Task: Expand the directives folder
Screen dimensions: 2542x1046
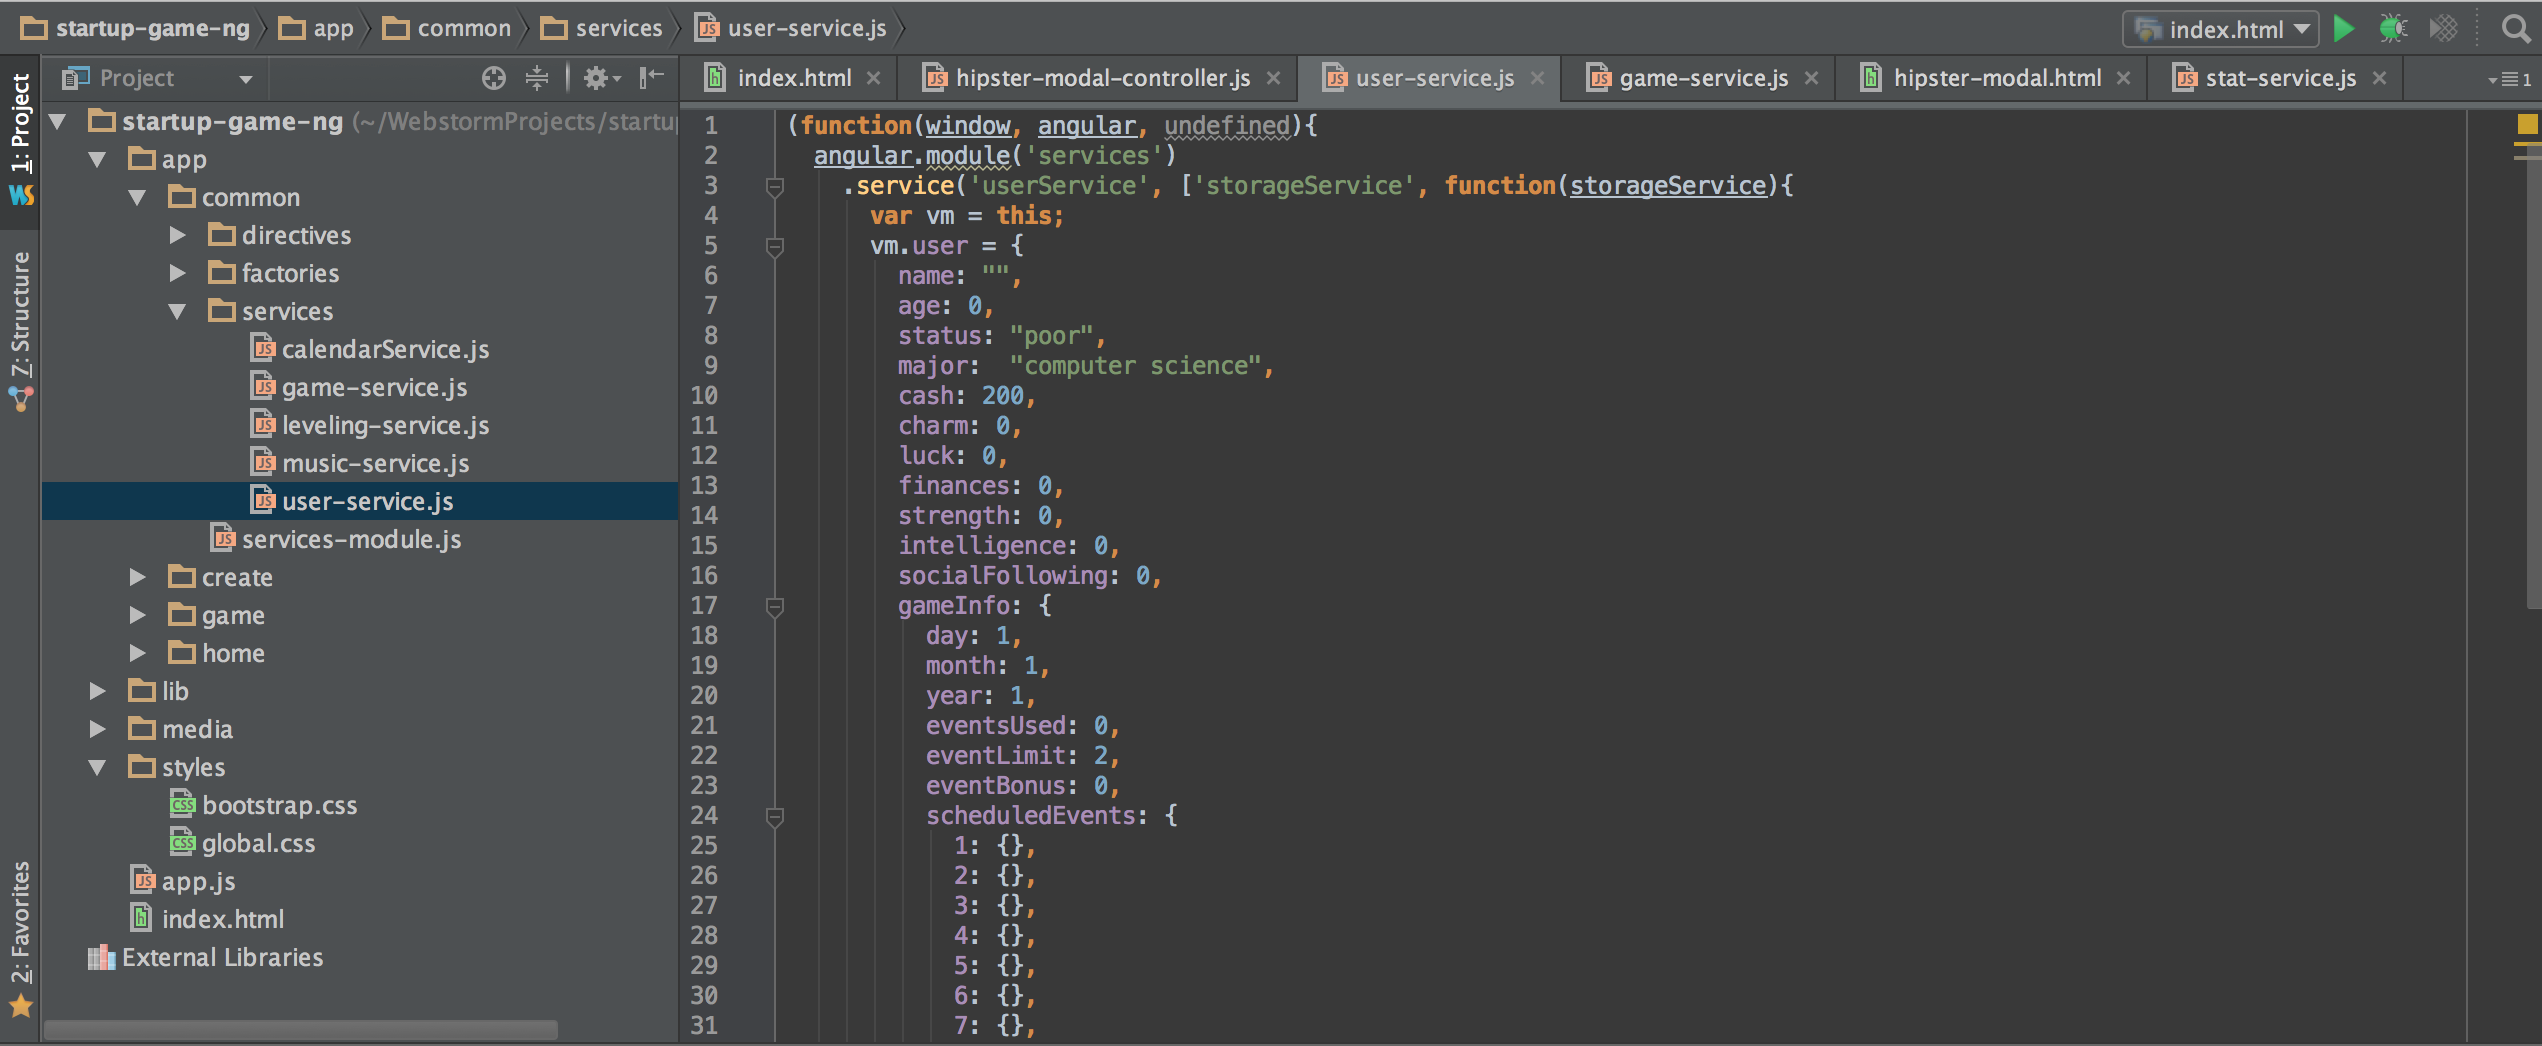Action: (178, 236)
